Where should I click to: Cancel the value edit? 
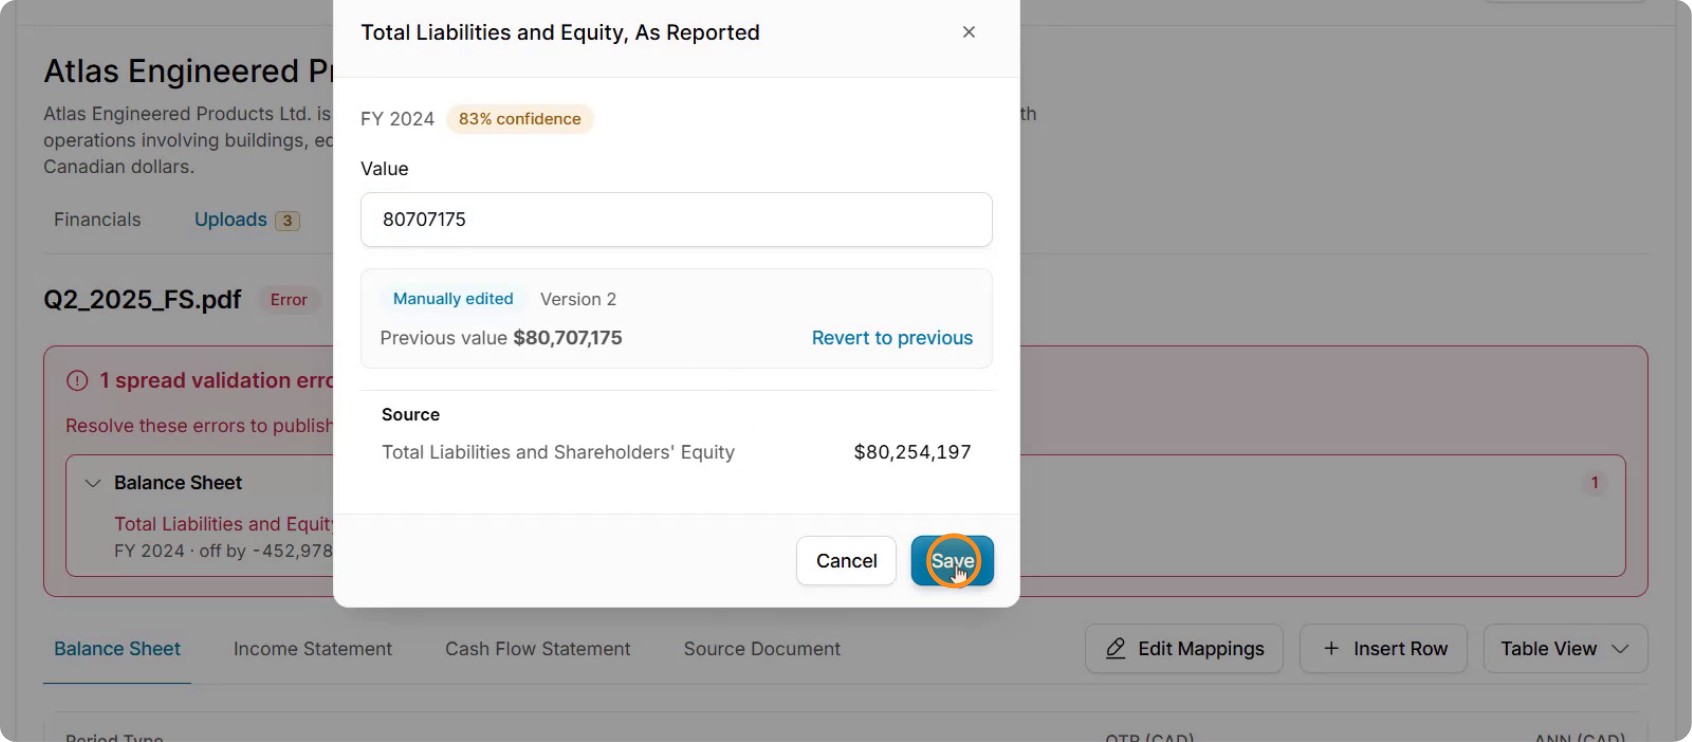[846, 561]
